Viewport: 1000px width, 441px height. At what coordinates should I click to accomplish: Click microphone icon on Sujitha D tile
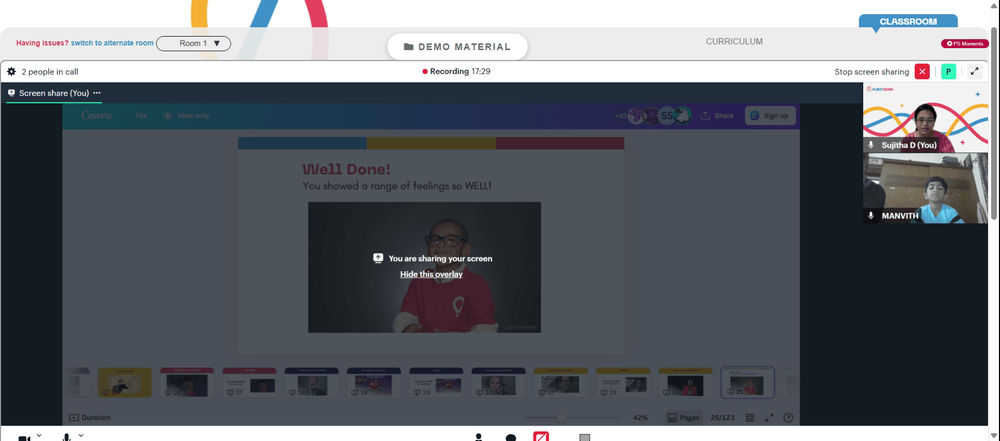tap(871, 146)
